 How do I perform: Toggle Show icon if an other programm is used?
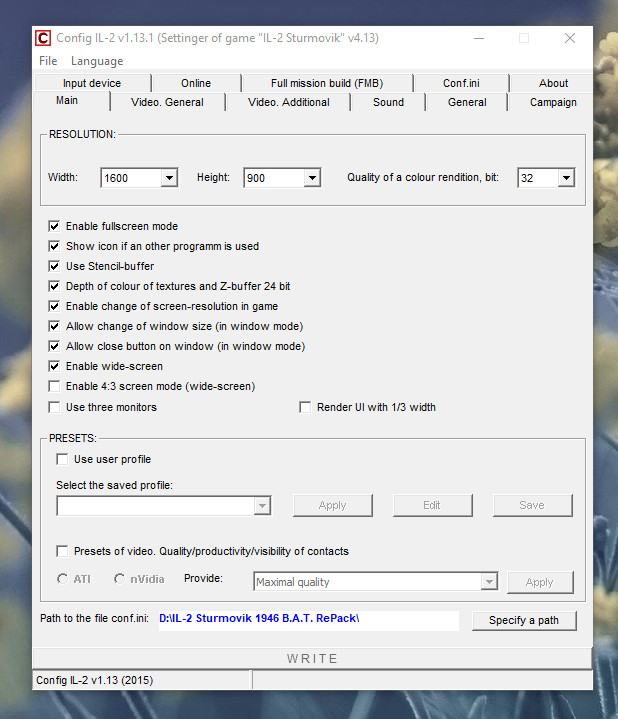point(54,246)
